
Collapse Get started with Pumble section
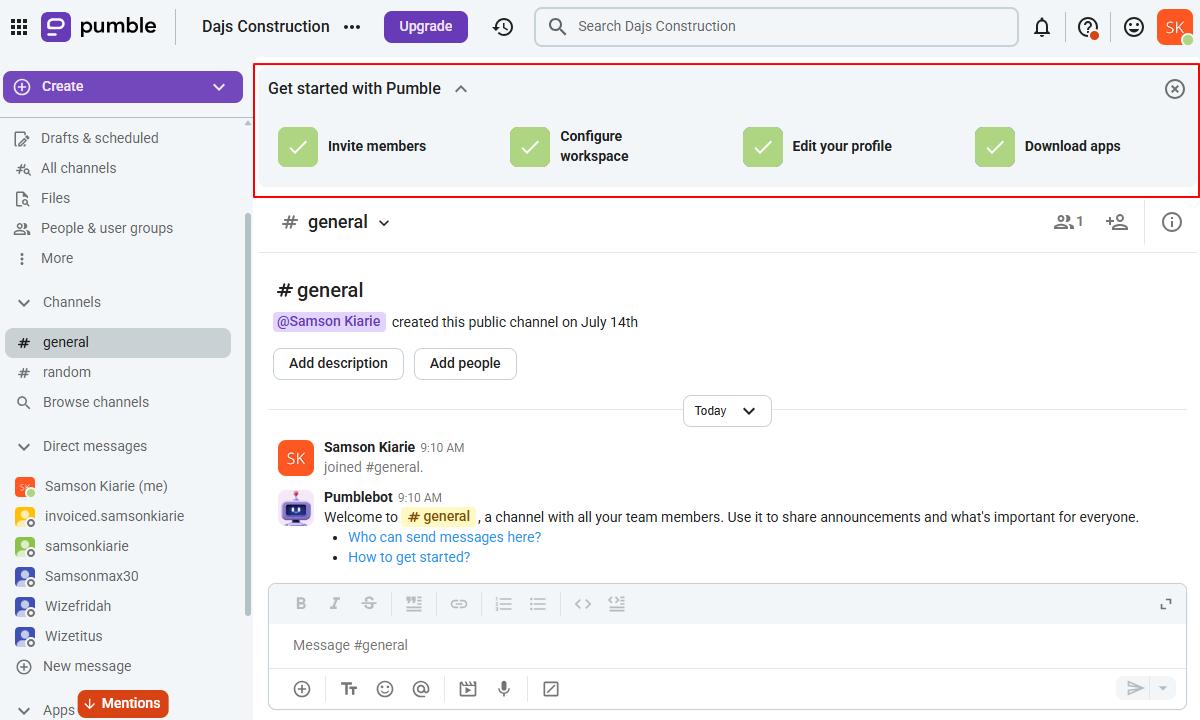(461, 89)
